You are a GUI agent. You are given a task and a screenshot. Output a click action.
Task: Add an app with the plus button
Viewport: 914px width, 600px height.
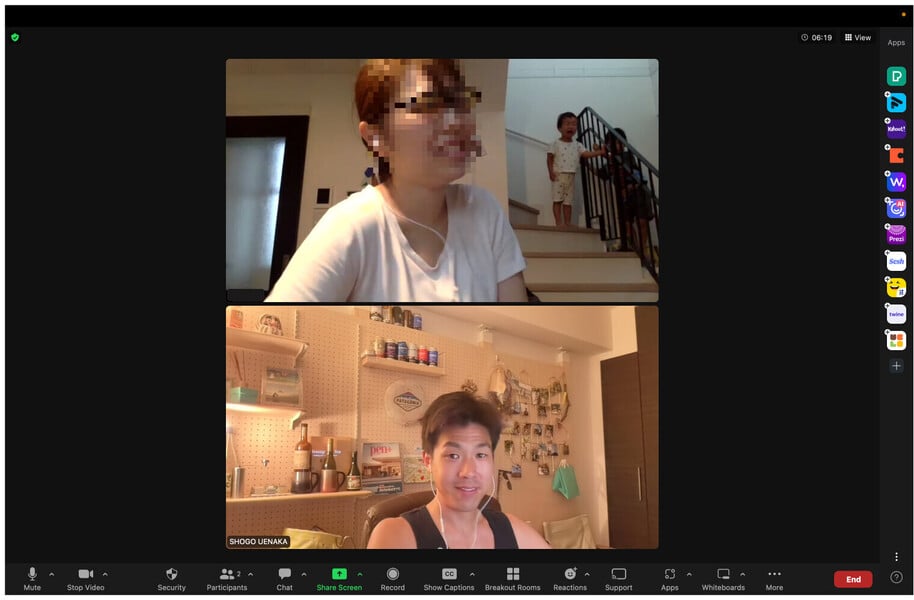click(896, 366)
